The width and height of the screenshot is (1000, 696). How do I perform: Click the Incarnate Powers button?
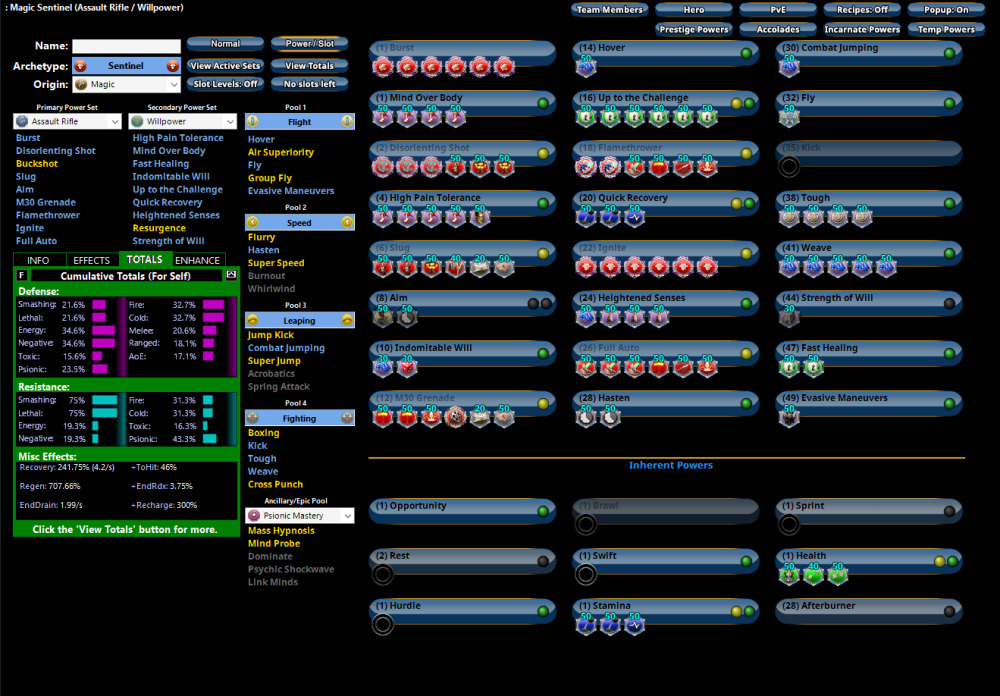(x=862, y=29)
